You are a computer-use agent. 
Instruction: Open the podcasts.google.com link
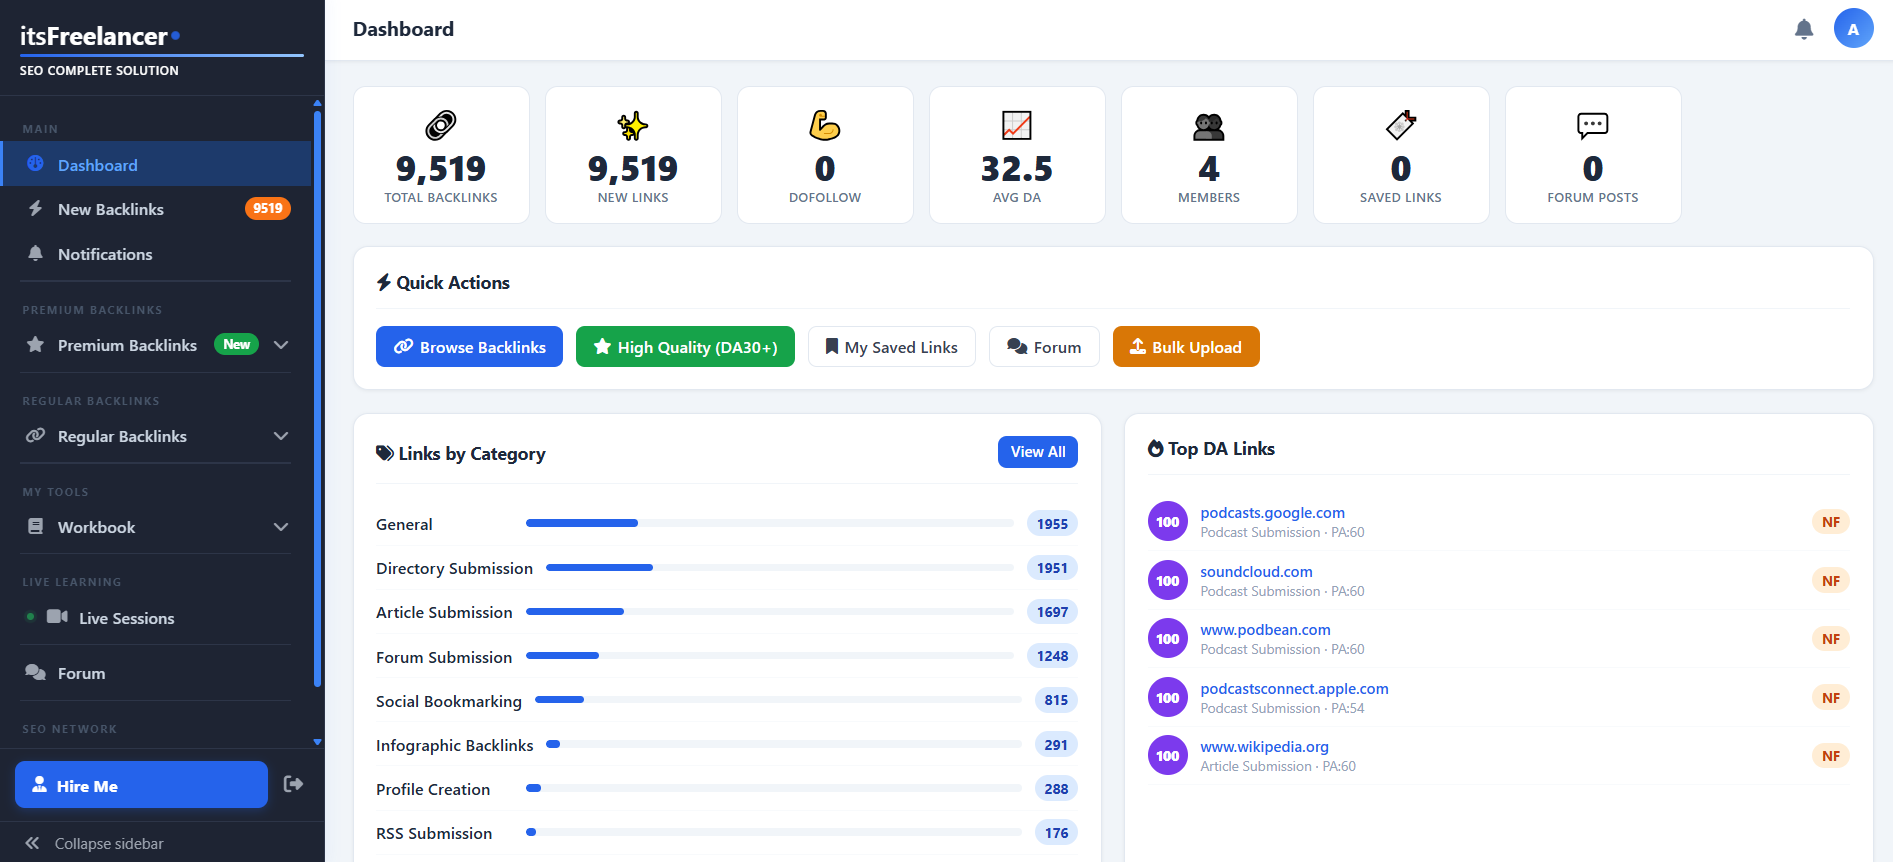[x=1272, y=513]
